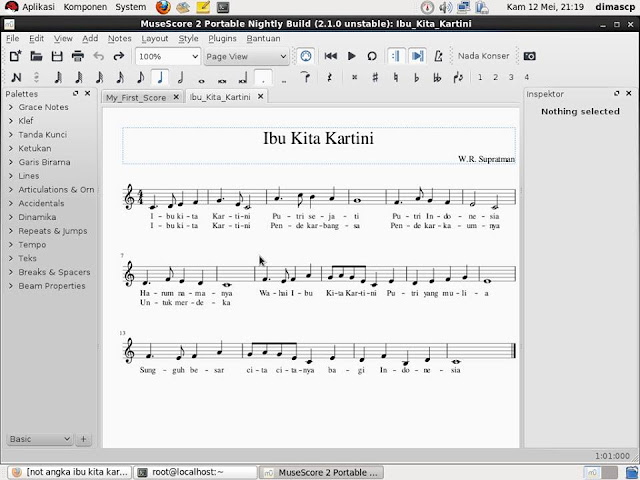Viewport: 640px width, 480px height.
Task: Open a score file from folder icon
Action: [x=36, y=56]
